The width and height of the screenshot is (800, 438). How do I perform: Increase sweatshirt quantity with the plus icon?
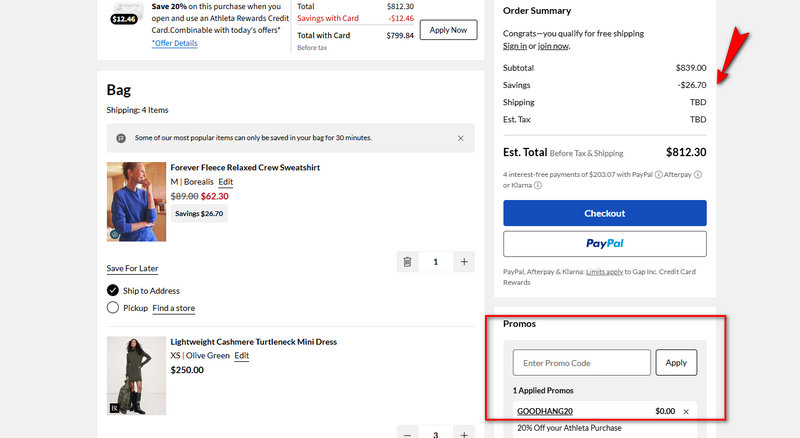click(464, 262)
